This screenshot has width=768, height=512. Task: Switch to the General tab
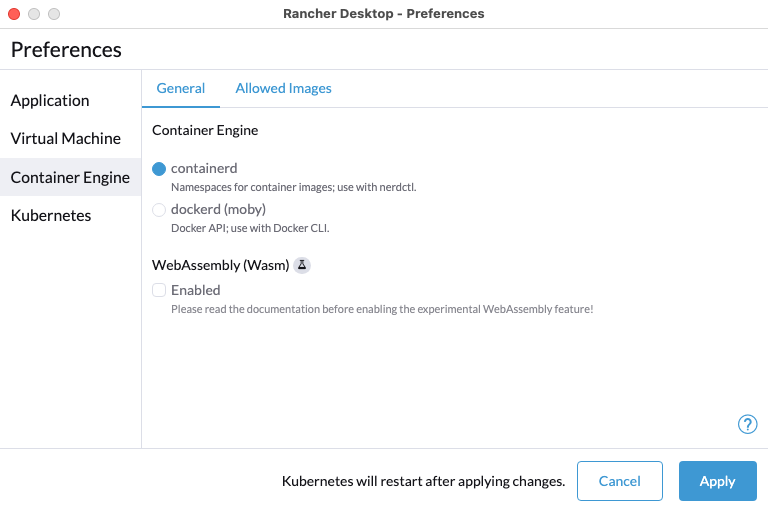(x=181, y=88)
